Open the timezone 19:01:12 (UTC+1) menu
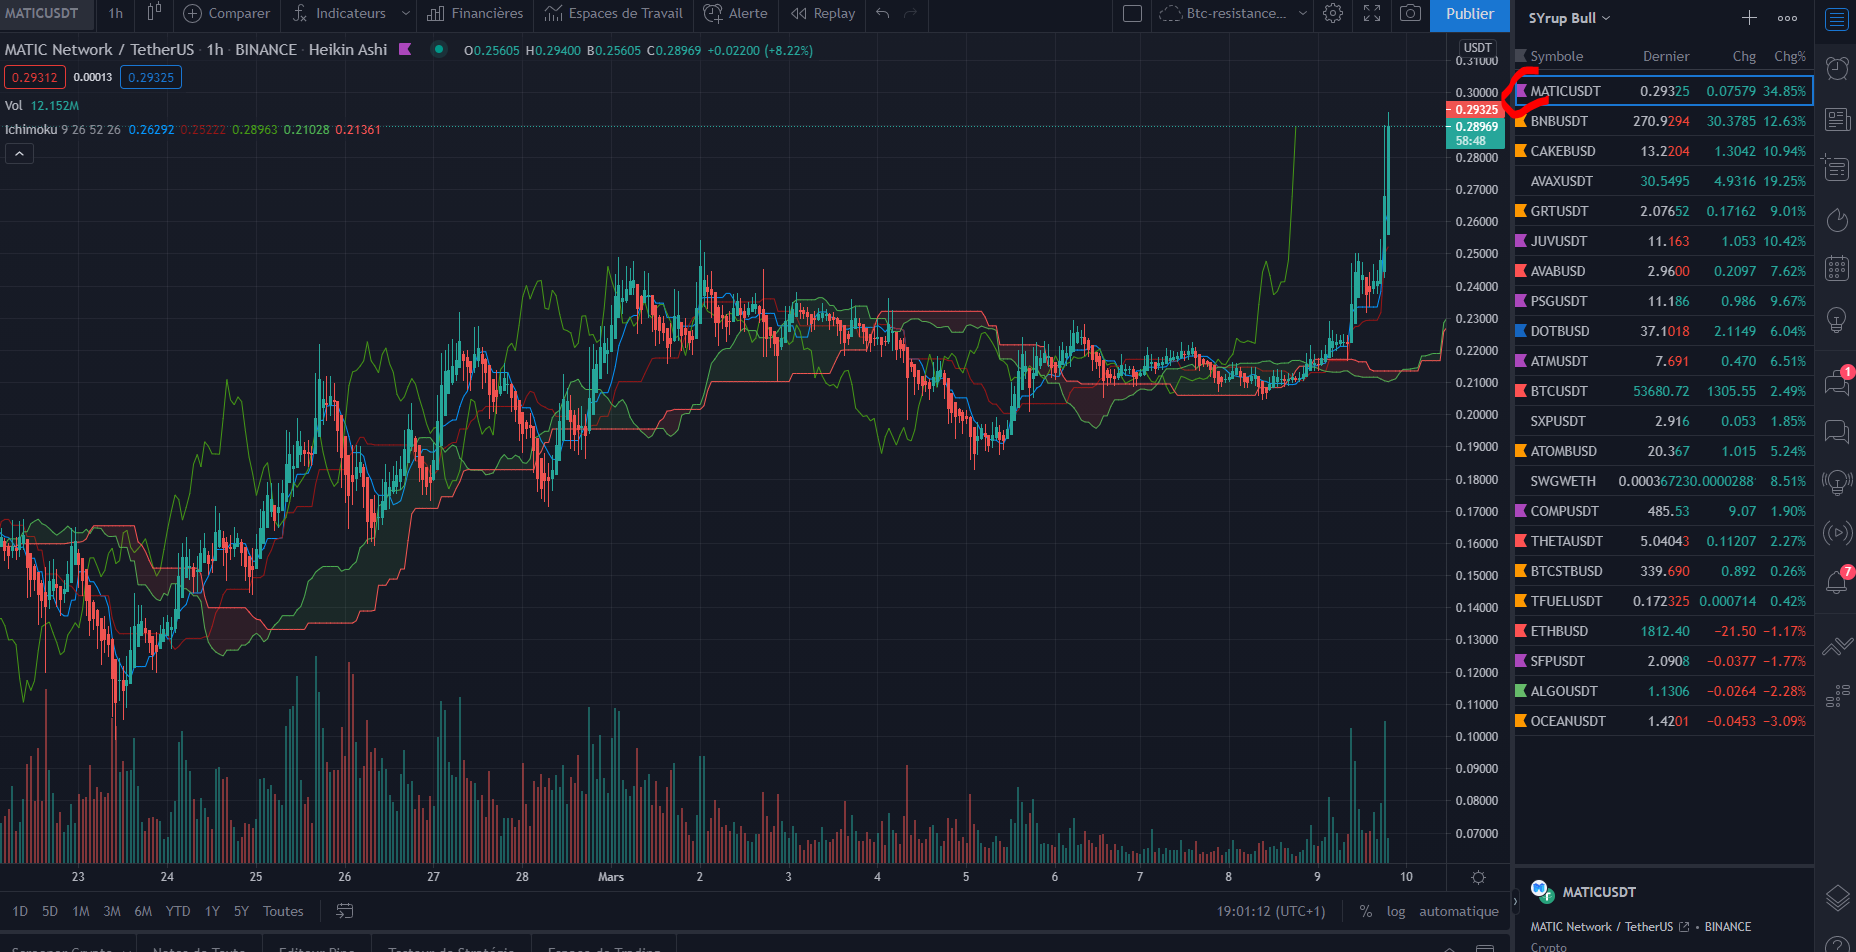 (1271, 911)
